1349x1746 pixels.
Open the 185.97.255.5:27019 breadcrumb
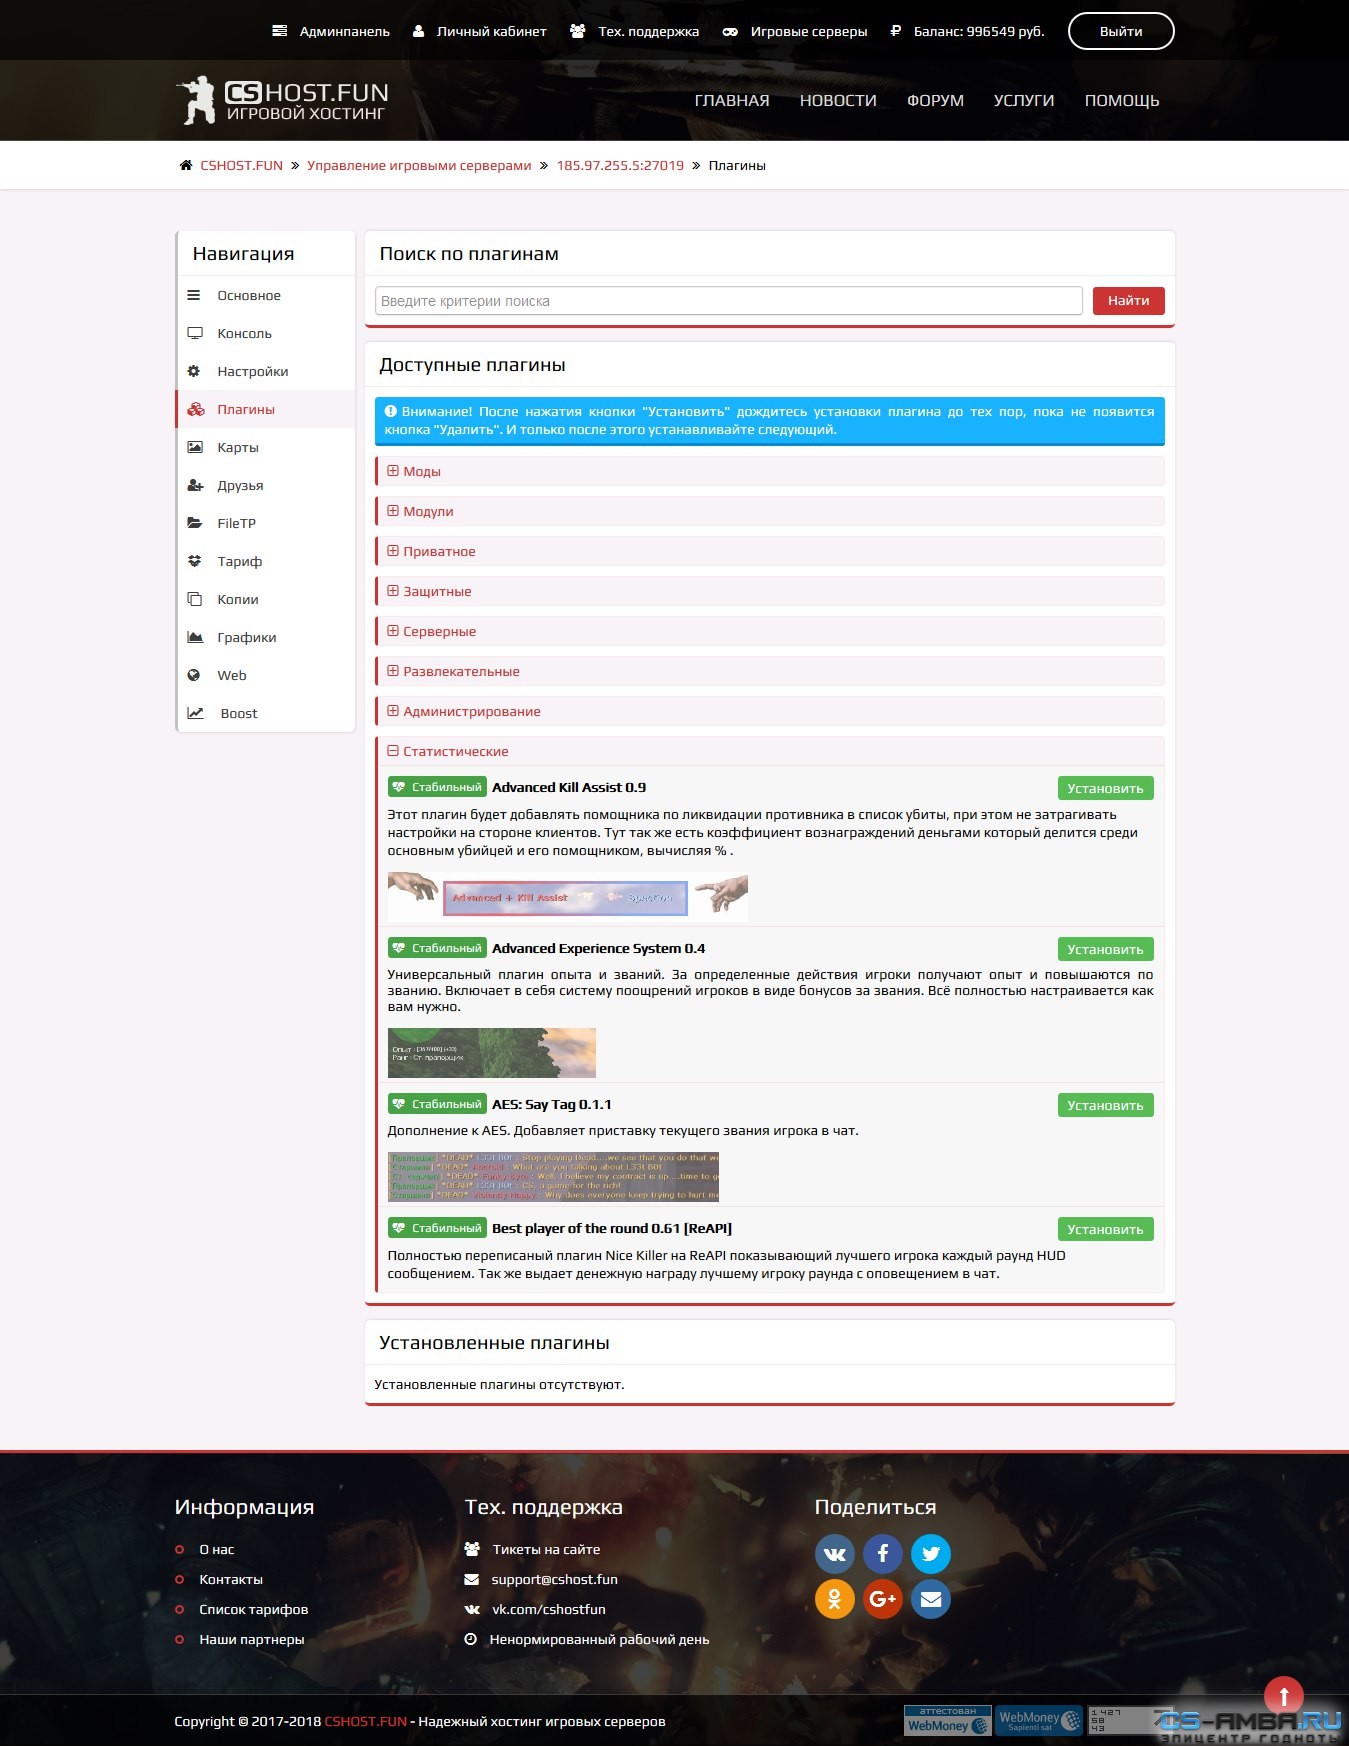point(620,165)
